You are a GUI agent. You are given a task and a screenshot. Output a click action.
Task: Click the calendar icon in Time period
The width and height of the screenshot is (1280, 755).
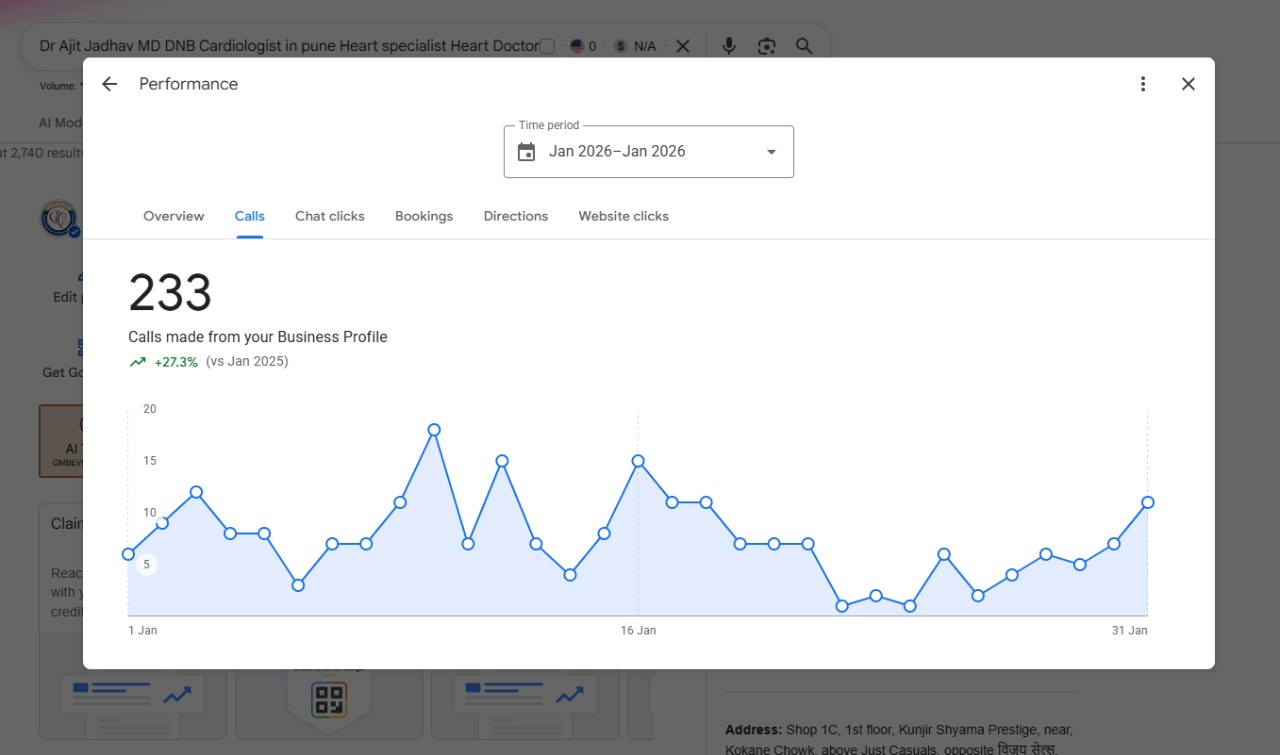[x=526, y=152]
